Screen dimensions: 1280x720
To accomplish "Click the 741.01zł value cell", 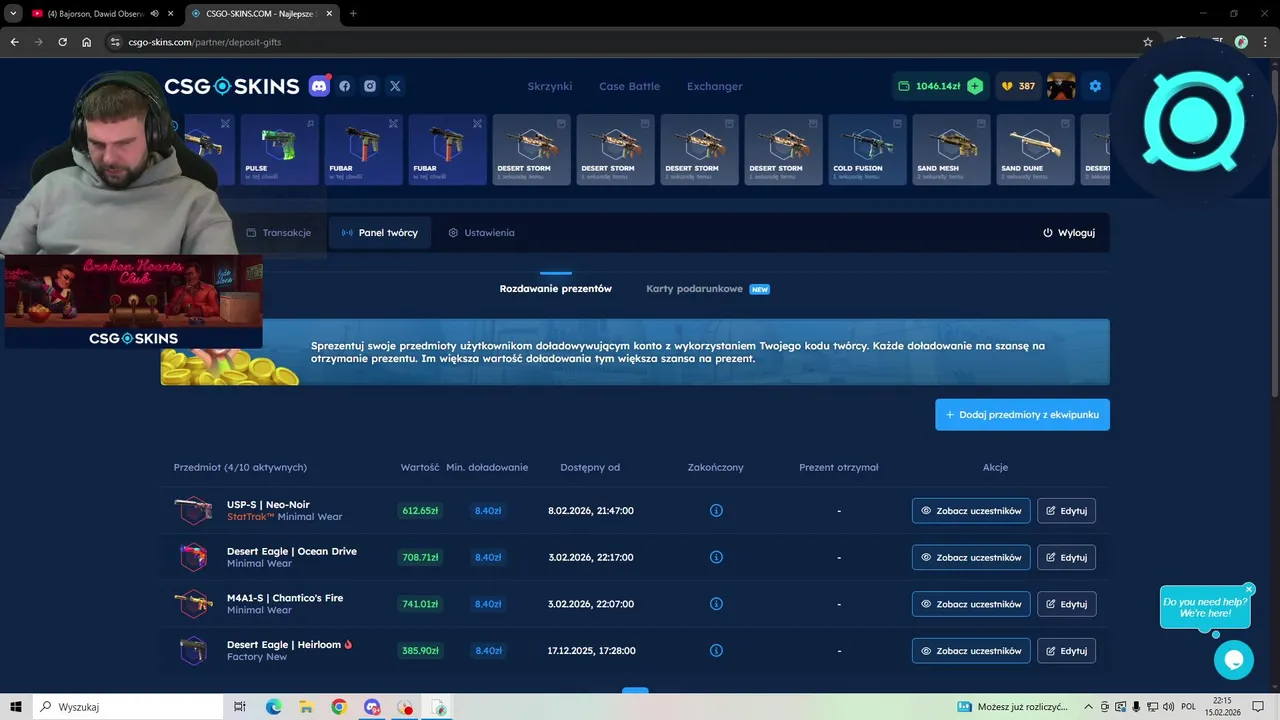I will click(420, 604).
